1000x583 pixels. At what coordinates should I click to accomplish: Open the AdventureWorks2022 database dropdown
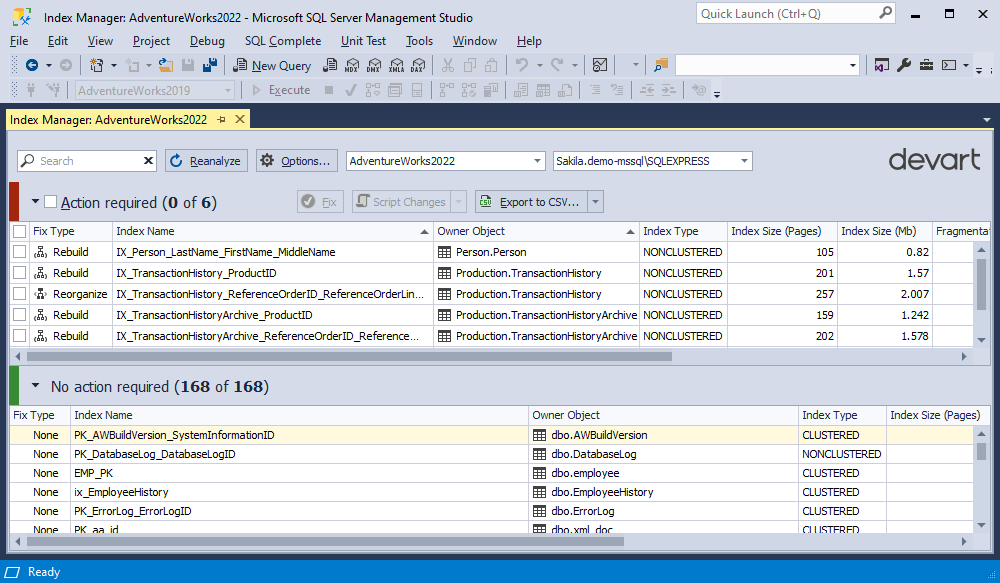536,160
